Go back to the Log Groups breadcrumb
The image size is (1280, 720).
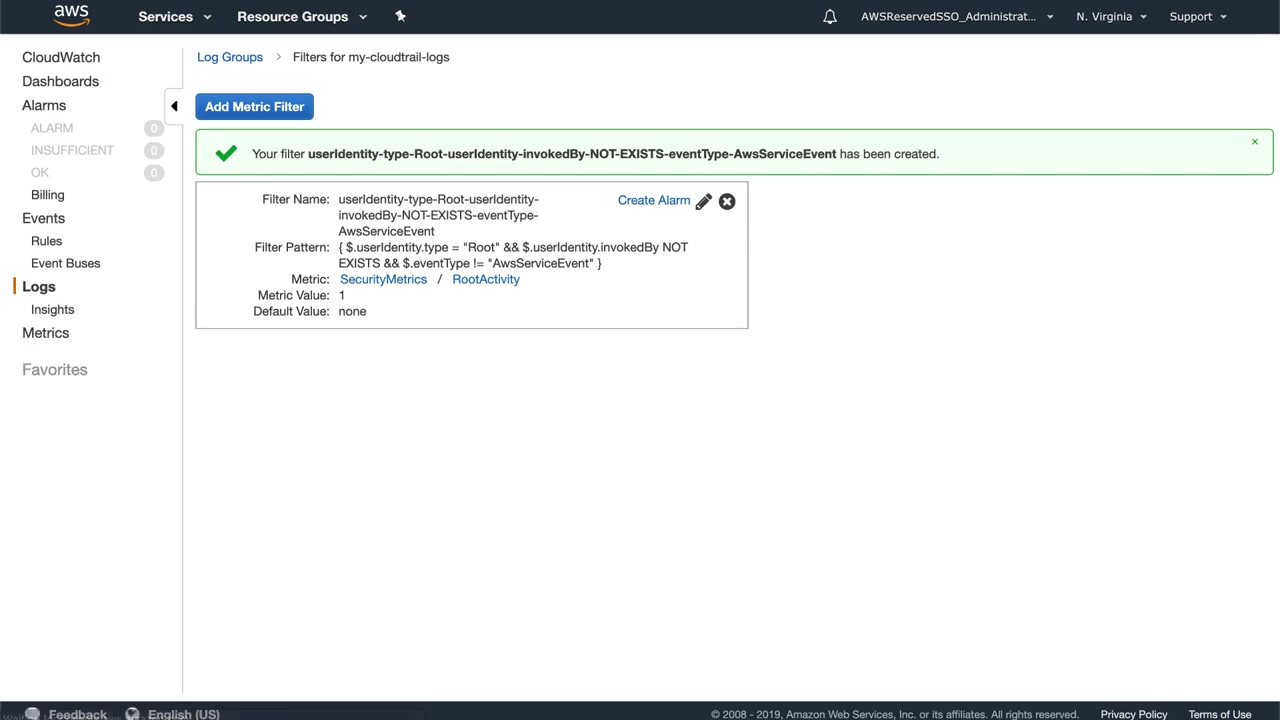(x=230, y=57)
